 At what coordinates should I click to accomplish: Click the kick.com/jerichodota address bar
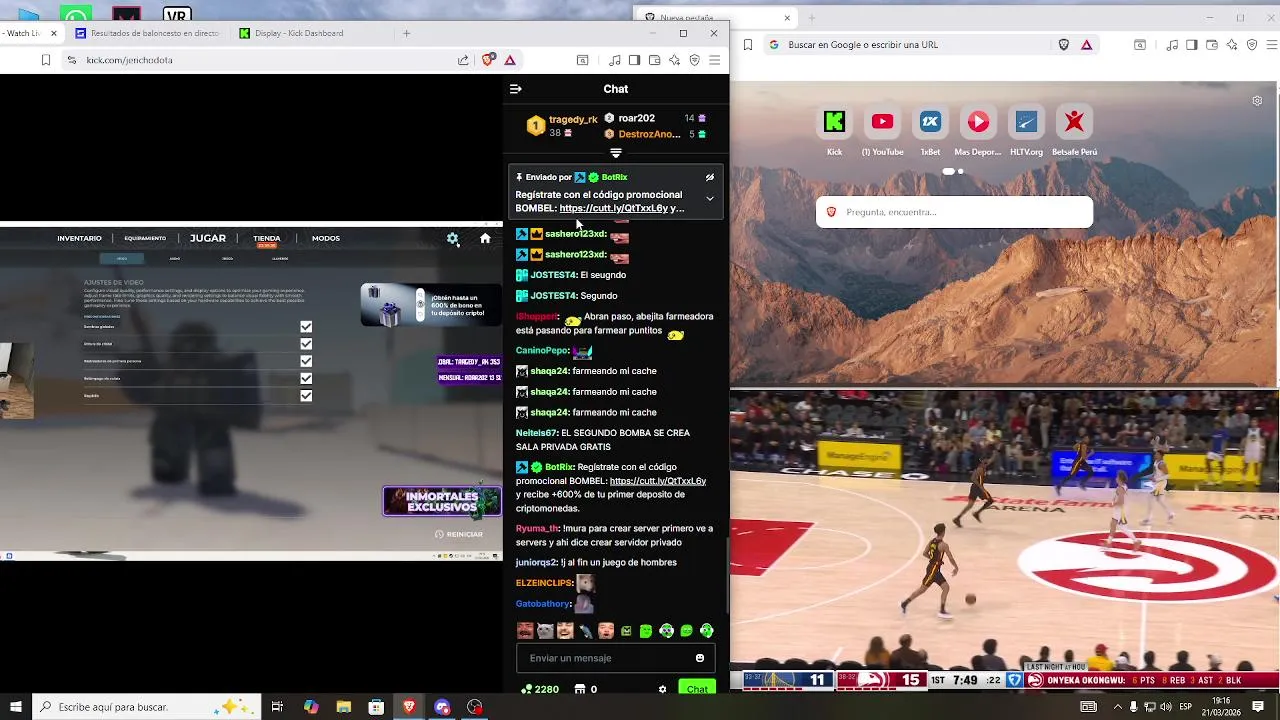(260, 60)
